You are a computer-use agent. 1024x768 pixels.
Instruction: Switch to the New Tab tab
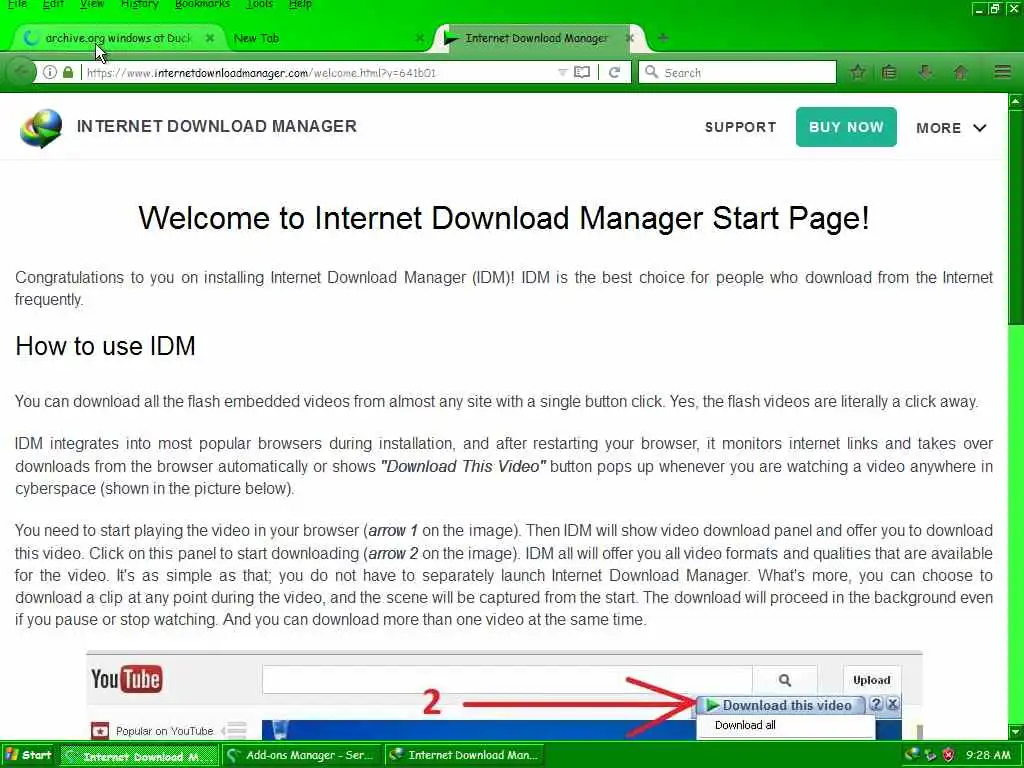coord(256,39)
